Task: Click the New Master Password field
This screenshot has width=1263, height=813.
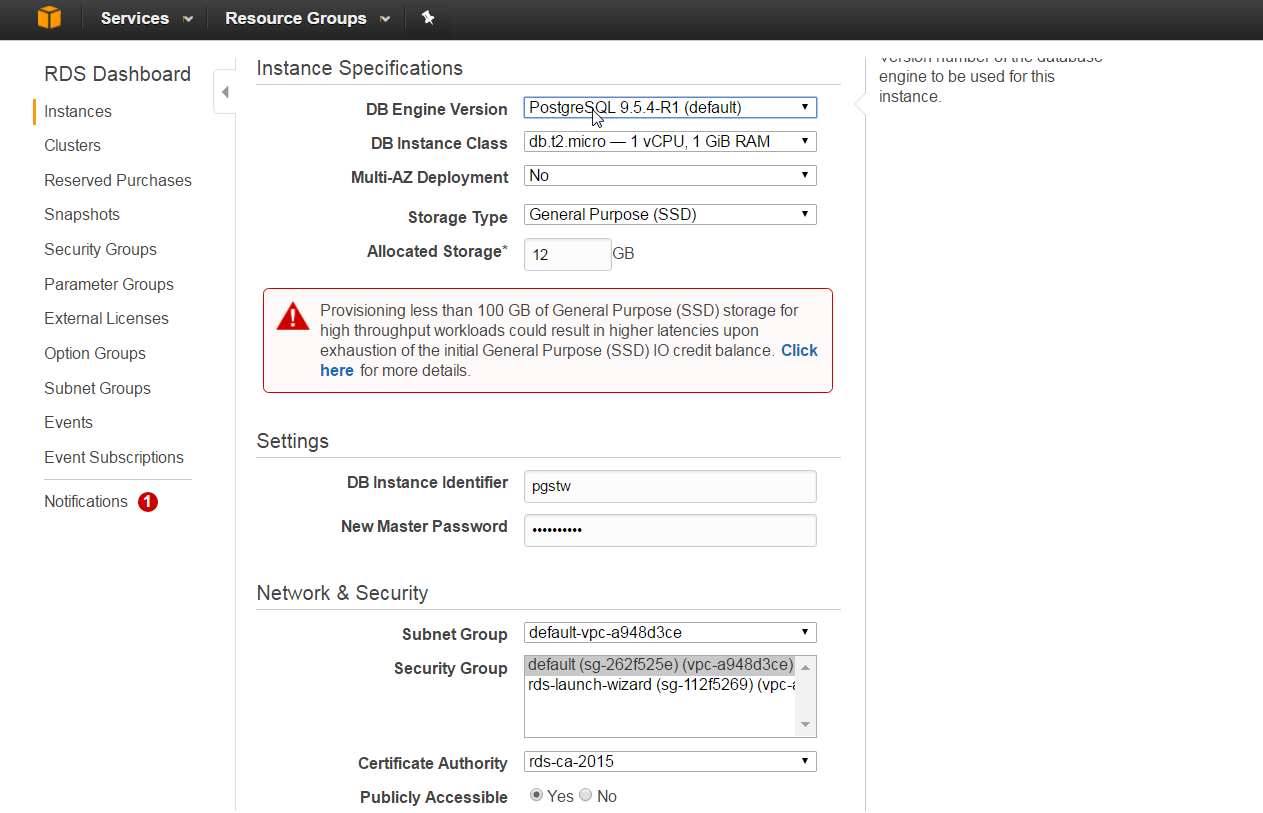Action: pos(670,530)
